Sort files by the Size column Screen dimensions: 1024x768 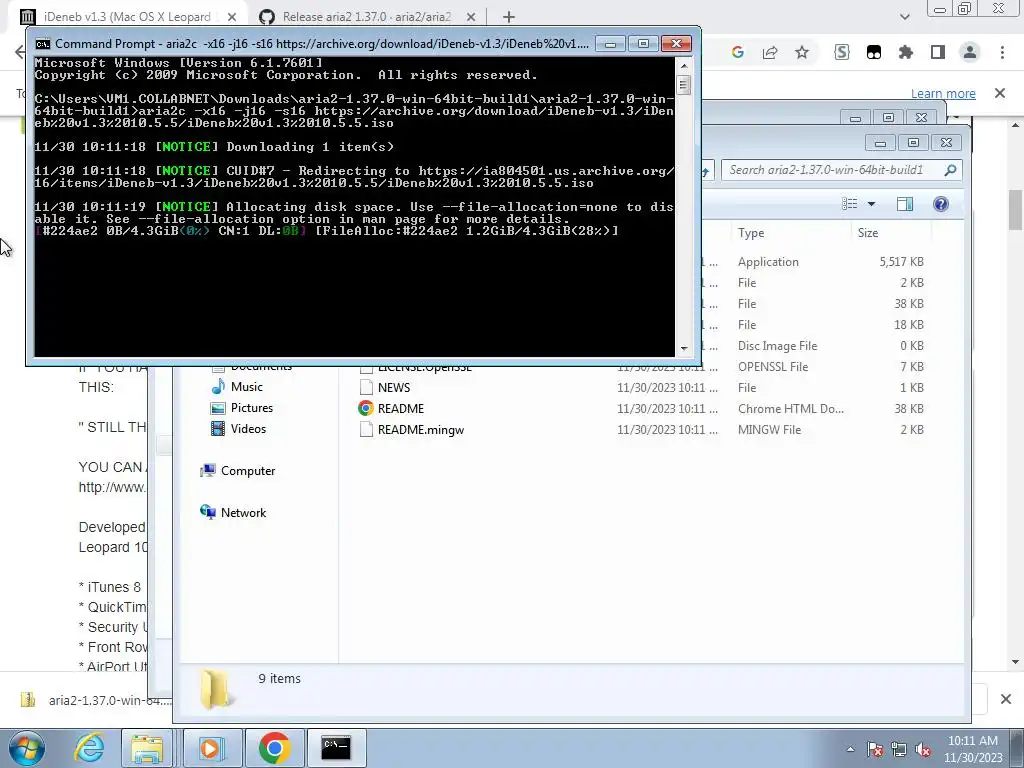click(x=893, y=233)
